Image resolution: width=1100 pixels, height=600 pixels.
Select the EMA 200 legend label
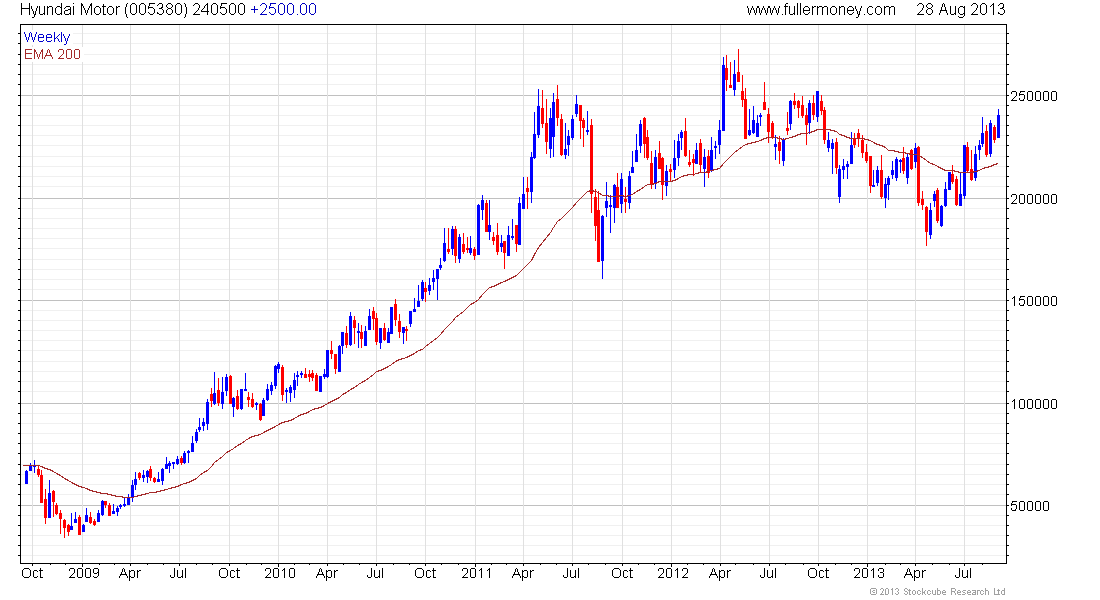pyautogui.click(x=52, y=54)
